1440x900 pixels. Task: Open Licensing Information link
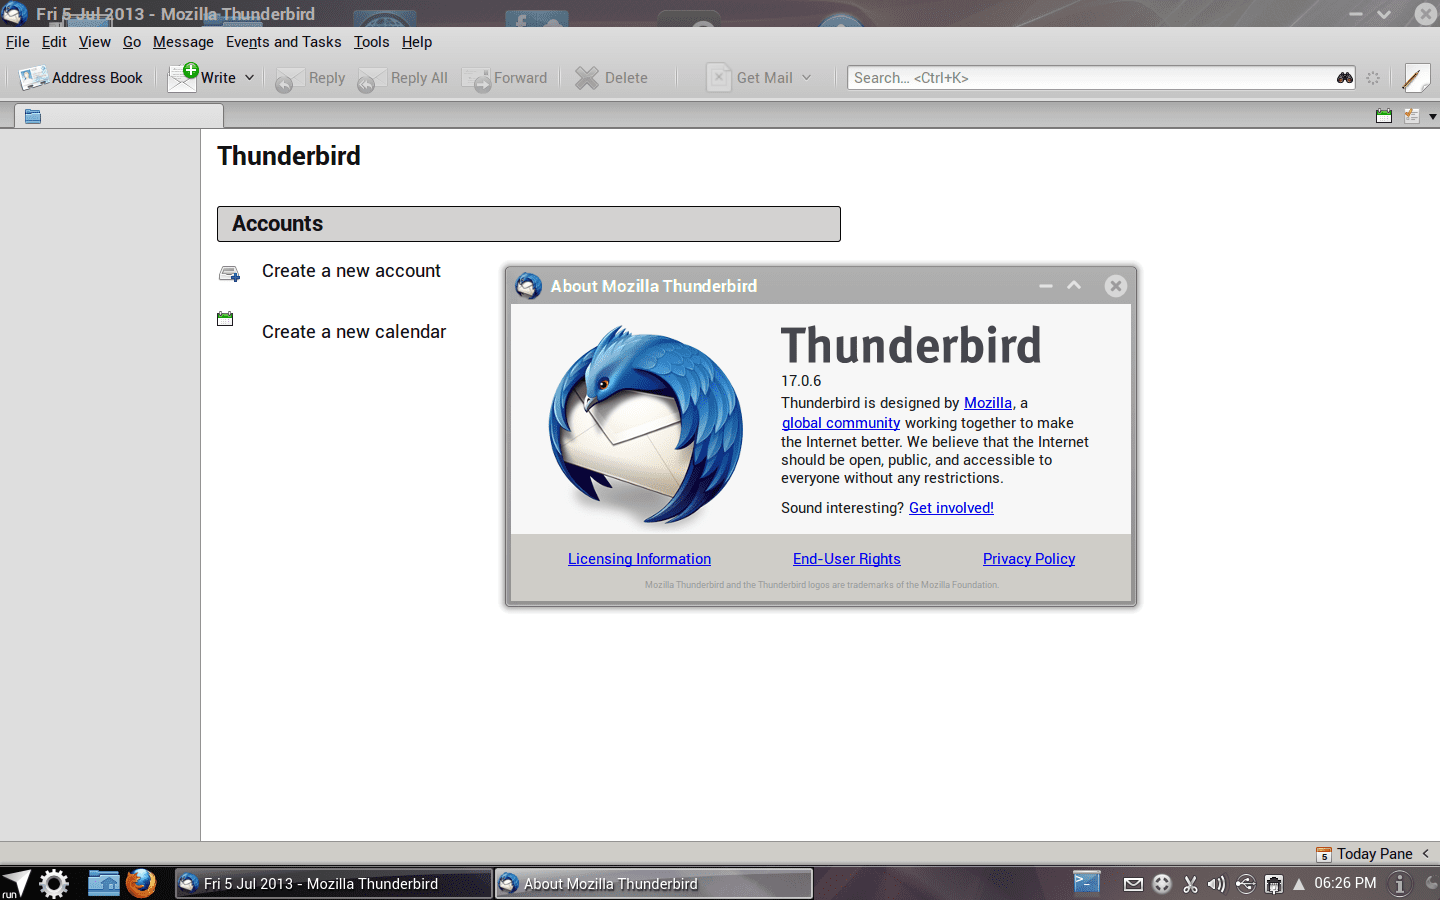click(639, 559)
